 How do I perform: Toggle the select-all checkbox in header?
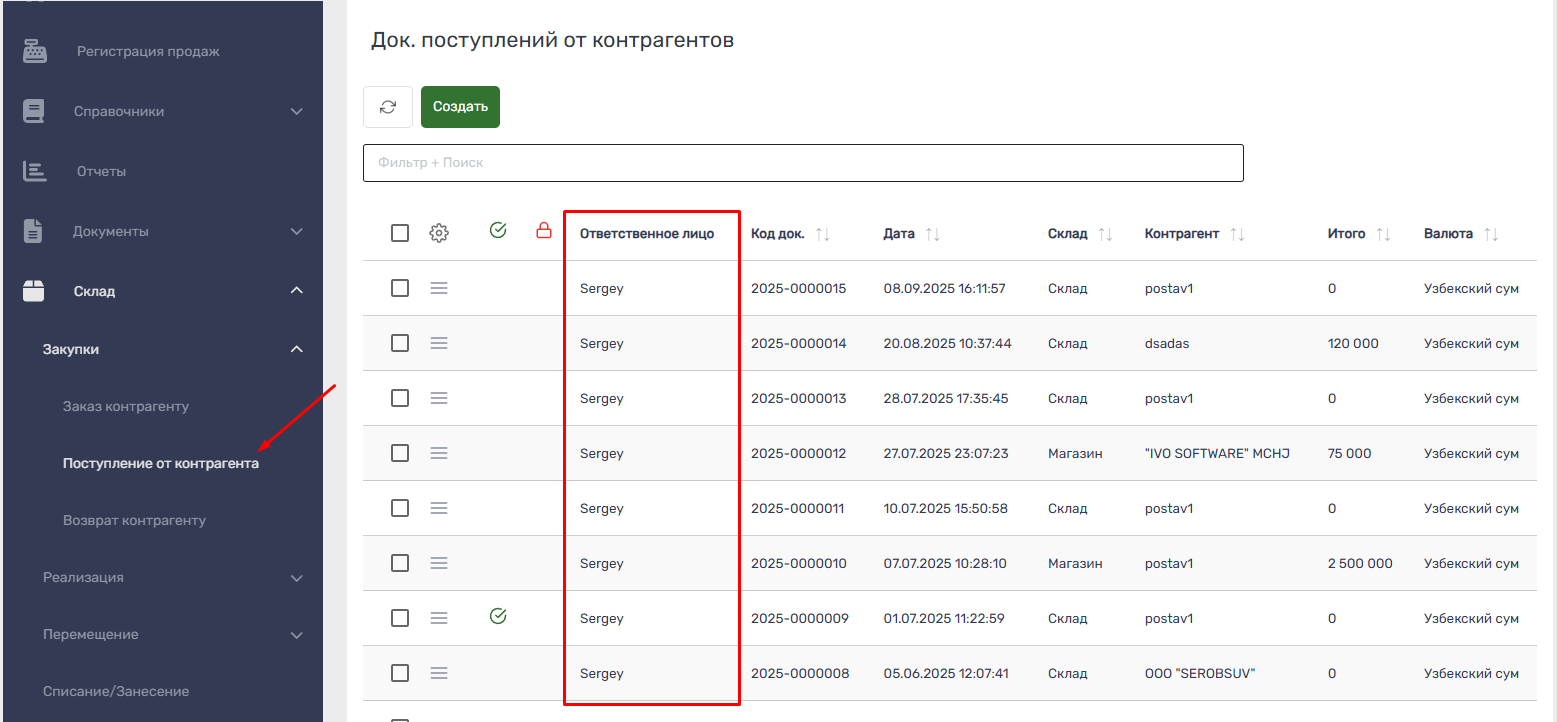point(400,233)
